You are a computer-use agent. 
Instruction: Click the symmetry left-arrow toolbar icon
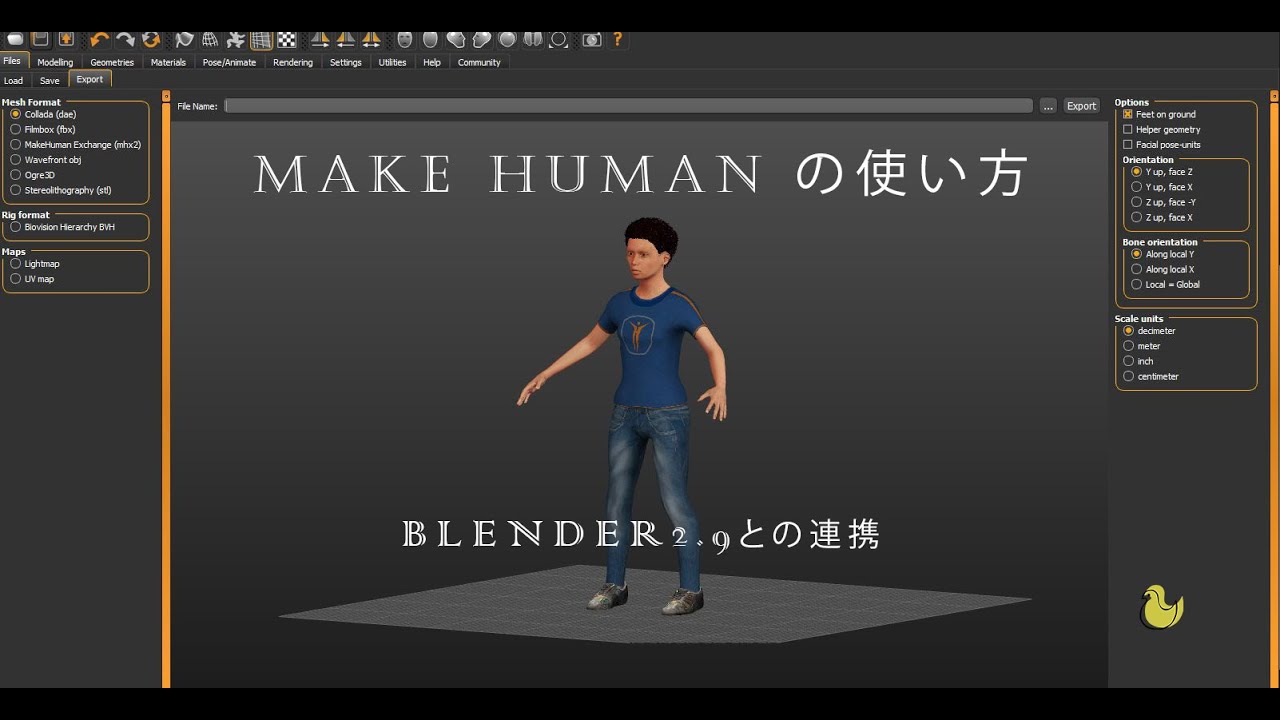(x=345, y=39)
